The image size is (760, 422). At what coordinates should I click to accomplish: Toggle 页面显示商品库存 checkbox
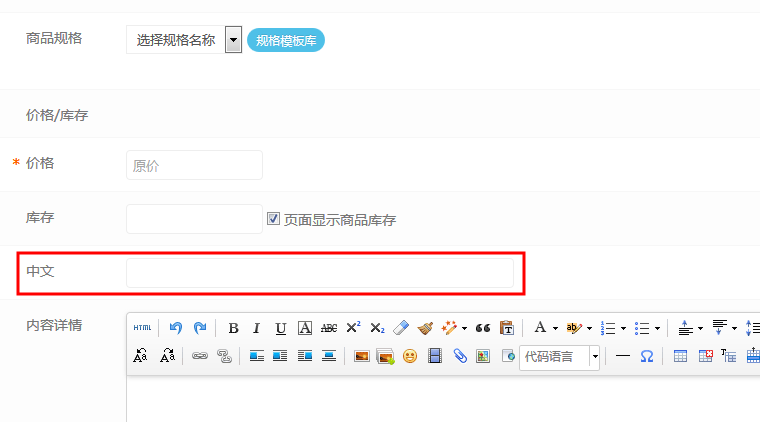coord(273,219)
